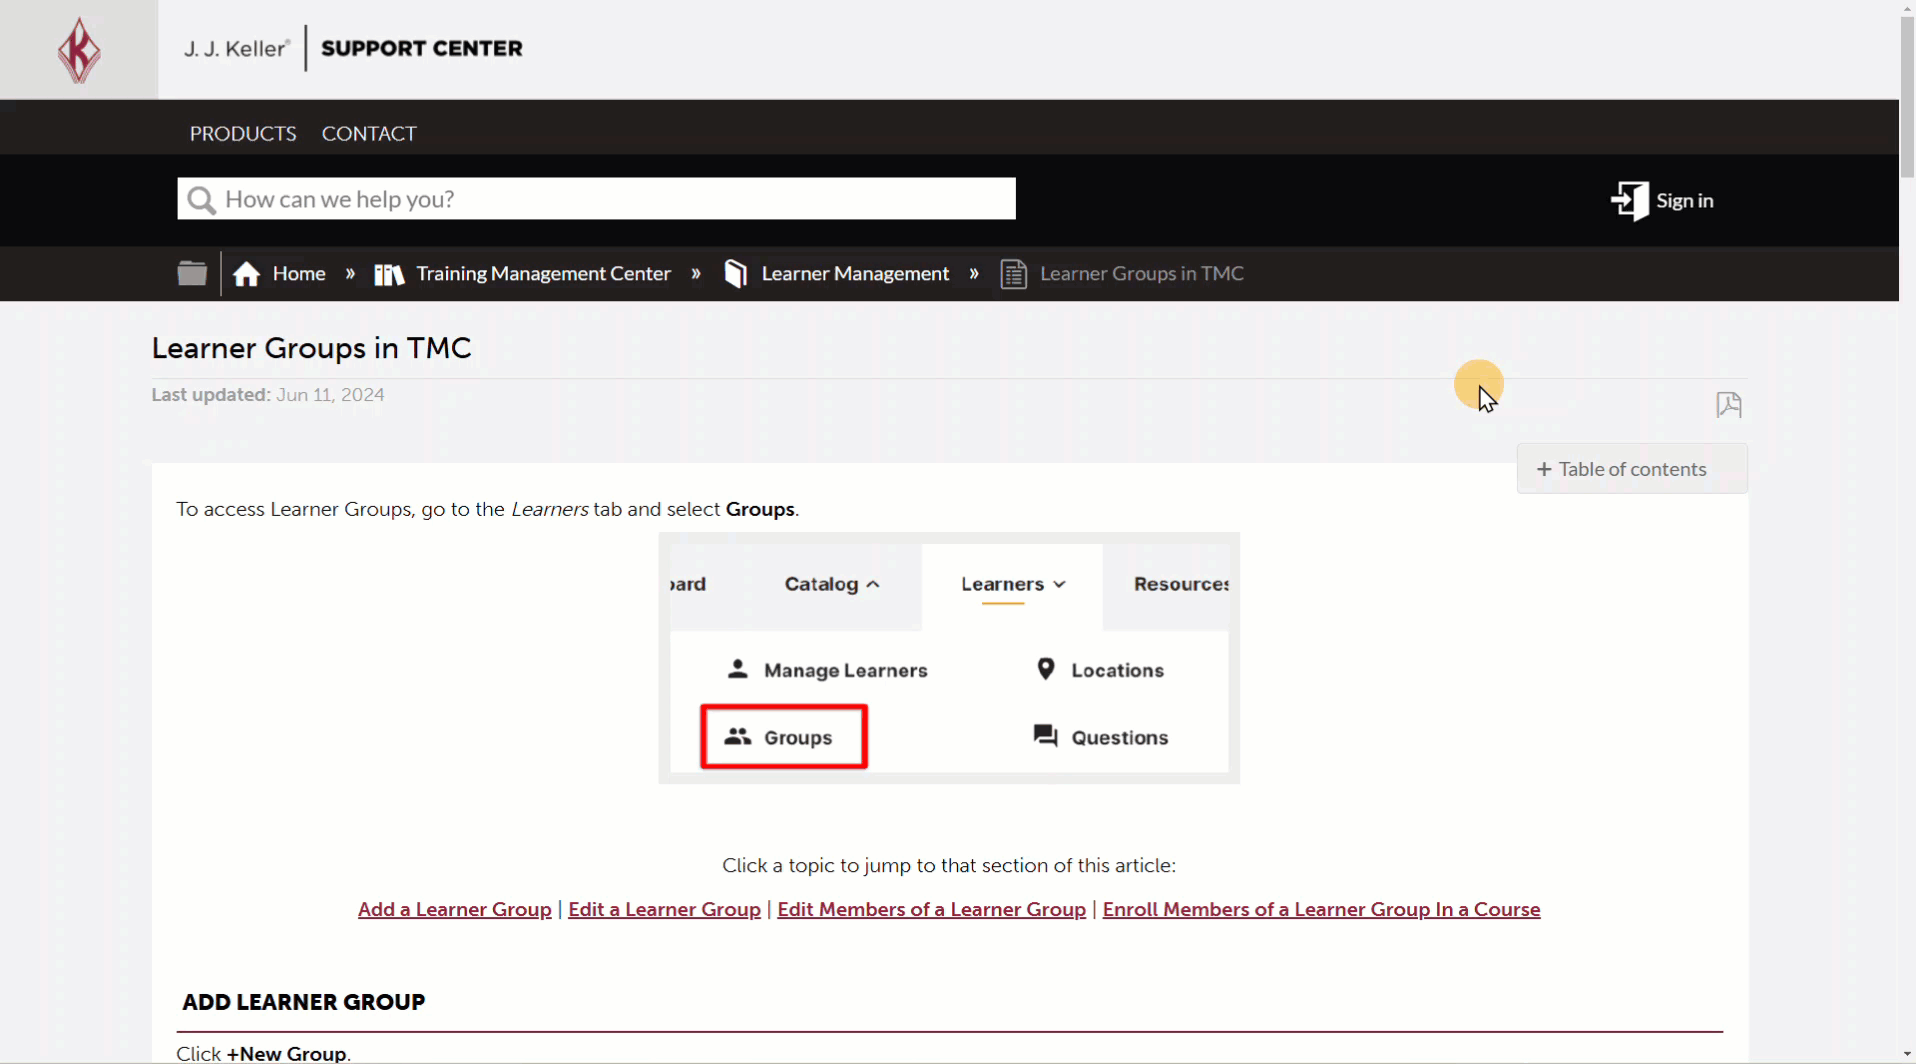Click the Sign in arrow icon

(1629, 201)
